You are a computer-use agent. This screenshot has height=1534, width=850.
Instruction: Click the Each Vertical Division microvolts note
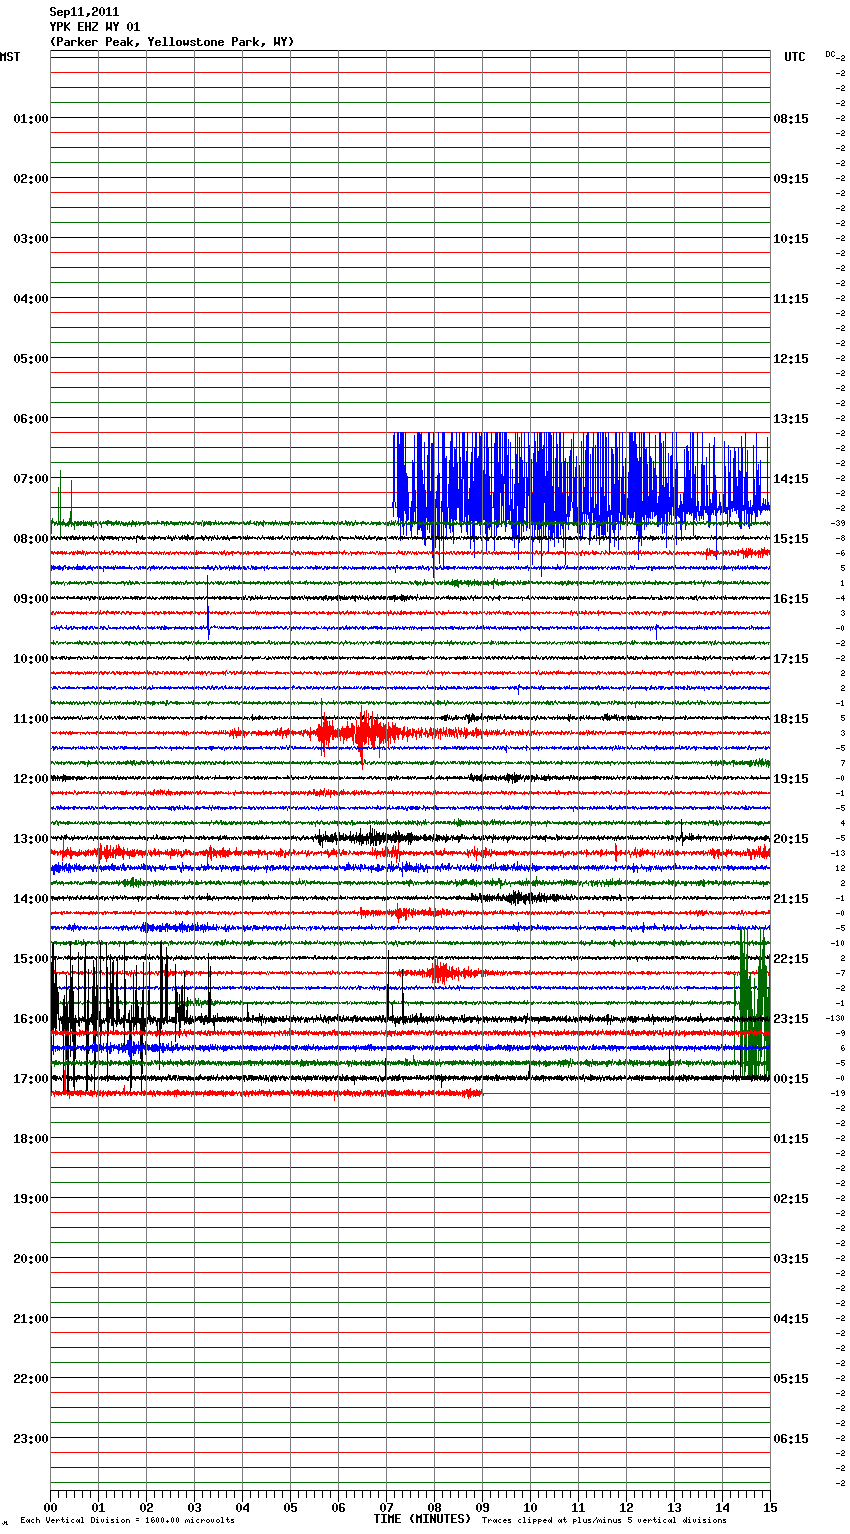(127, 1521)
